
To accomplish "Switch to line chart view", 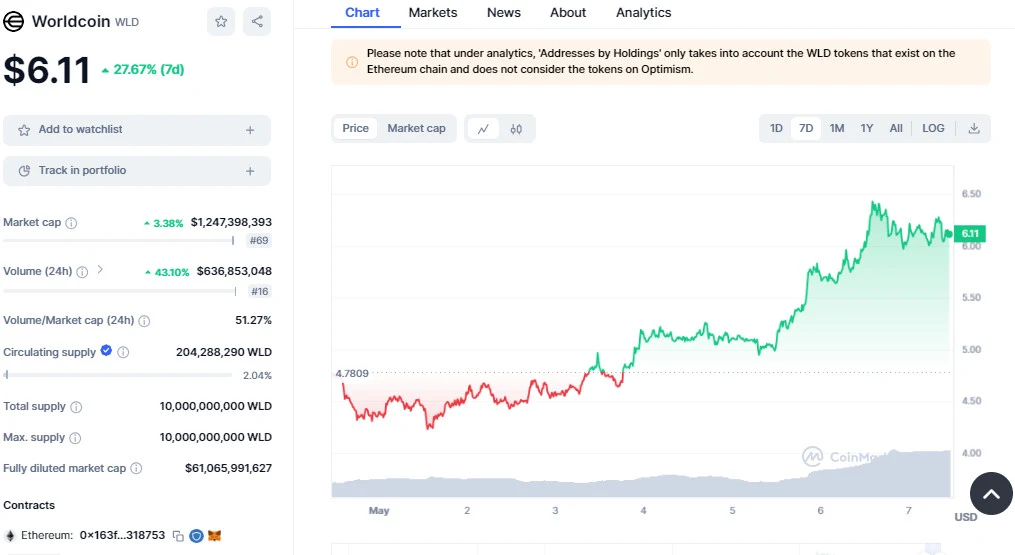I will tap(483, 129).
